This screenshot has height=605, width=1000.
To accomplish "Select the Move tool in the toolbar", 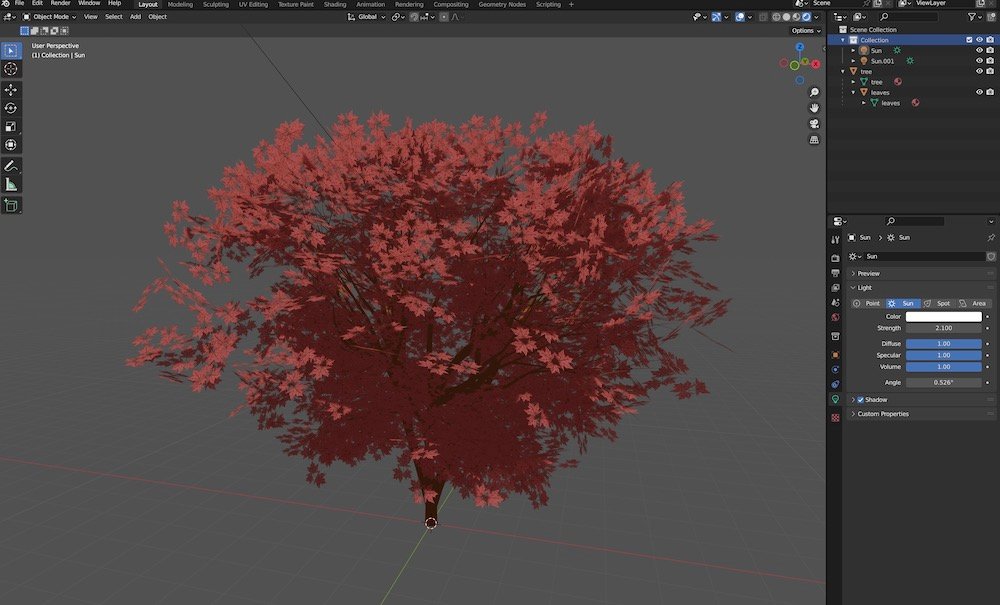I will [x=11, y=89].
